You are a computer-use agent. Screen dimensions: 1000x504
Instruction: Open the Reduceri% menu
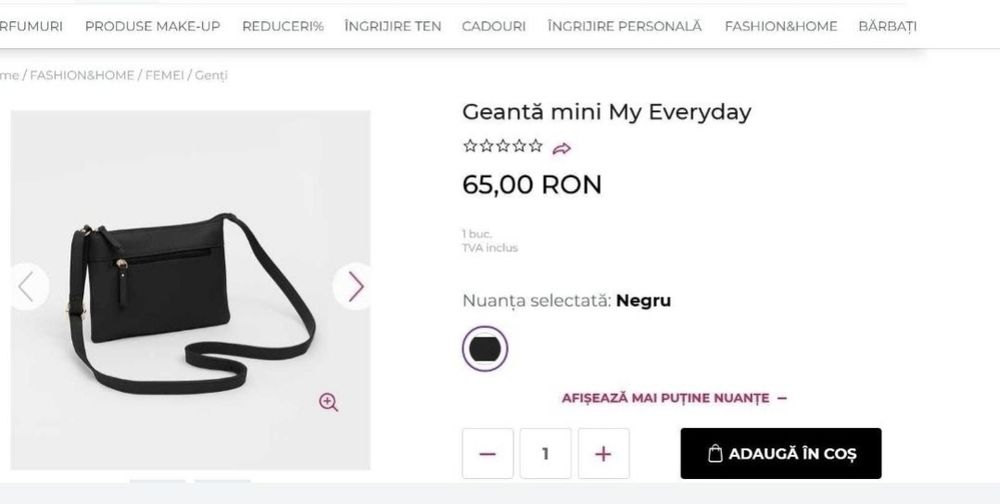tap(283, 26)
